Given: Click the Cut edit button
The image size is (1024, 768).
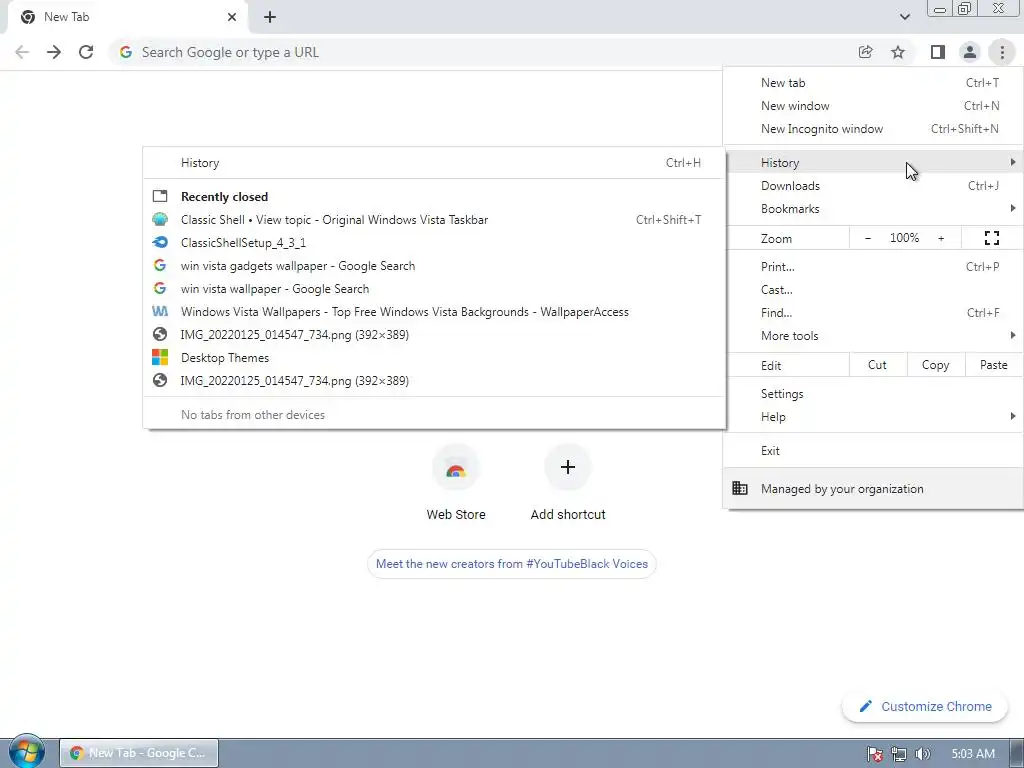Looking at the screenshot, I should click(x=878, y=365).
